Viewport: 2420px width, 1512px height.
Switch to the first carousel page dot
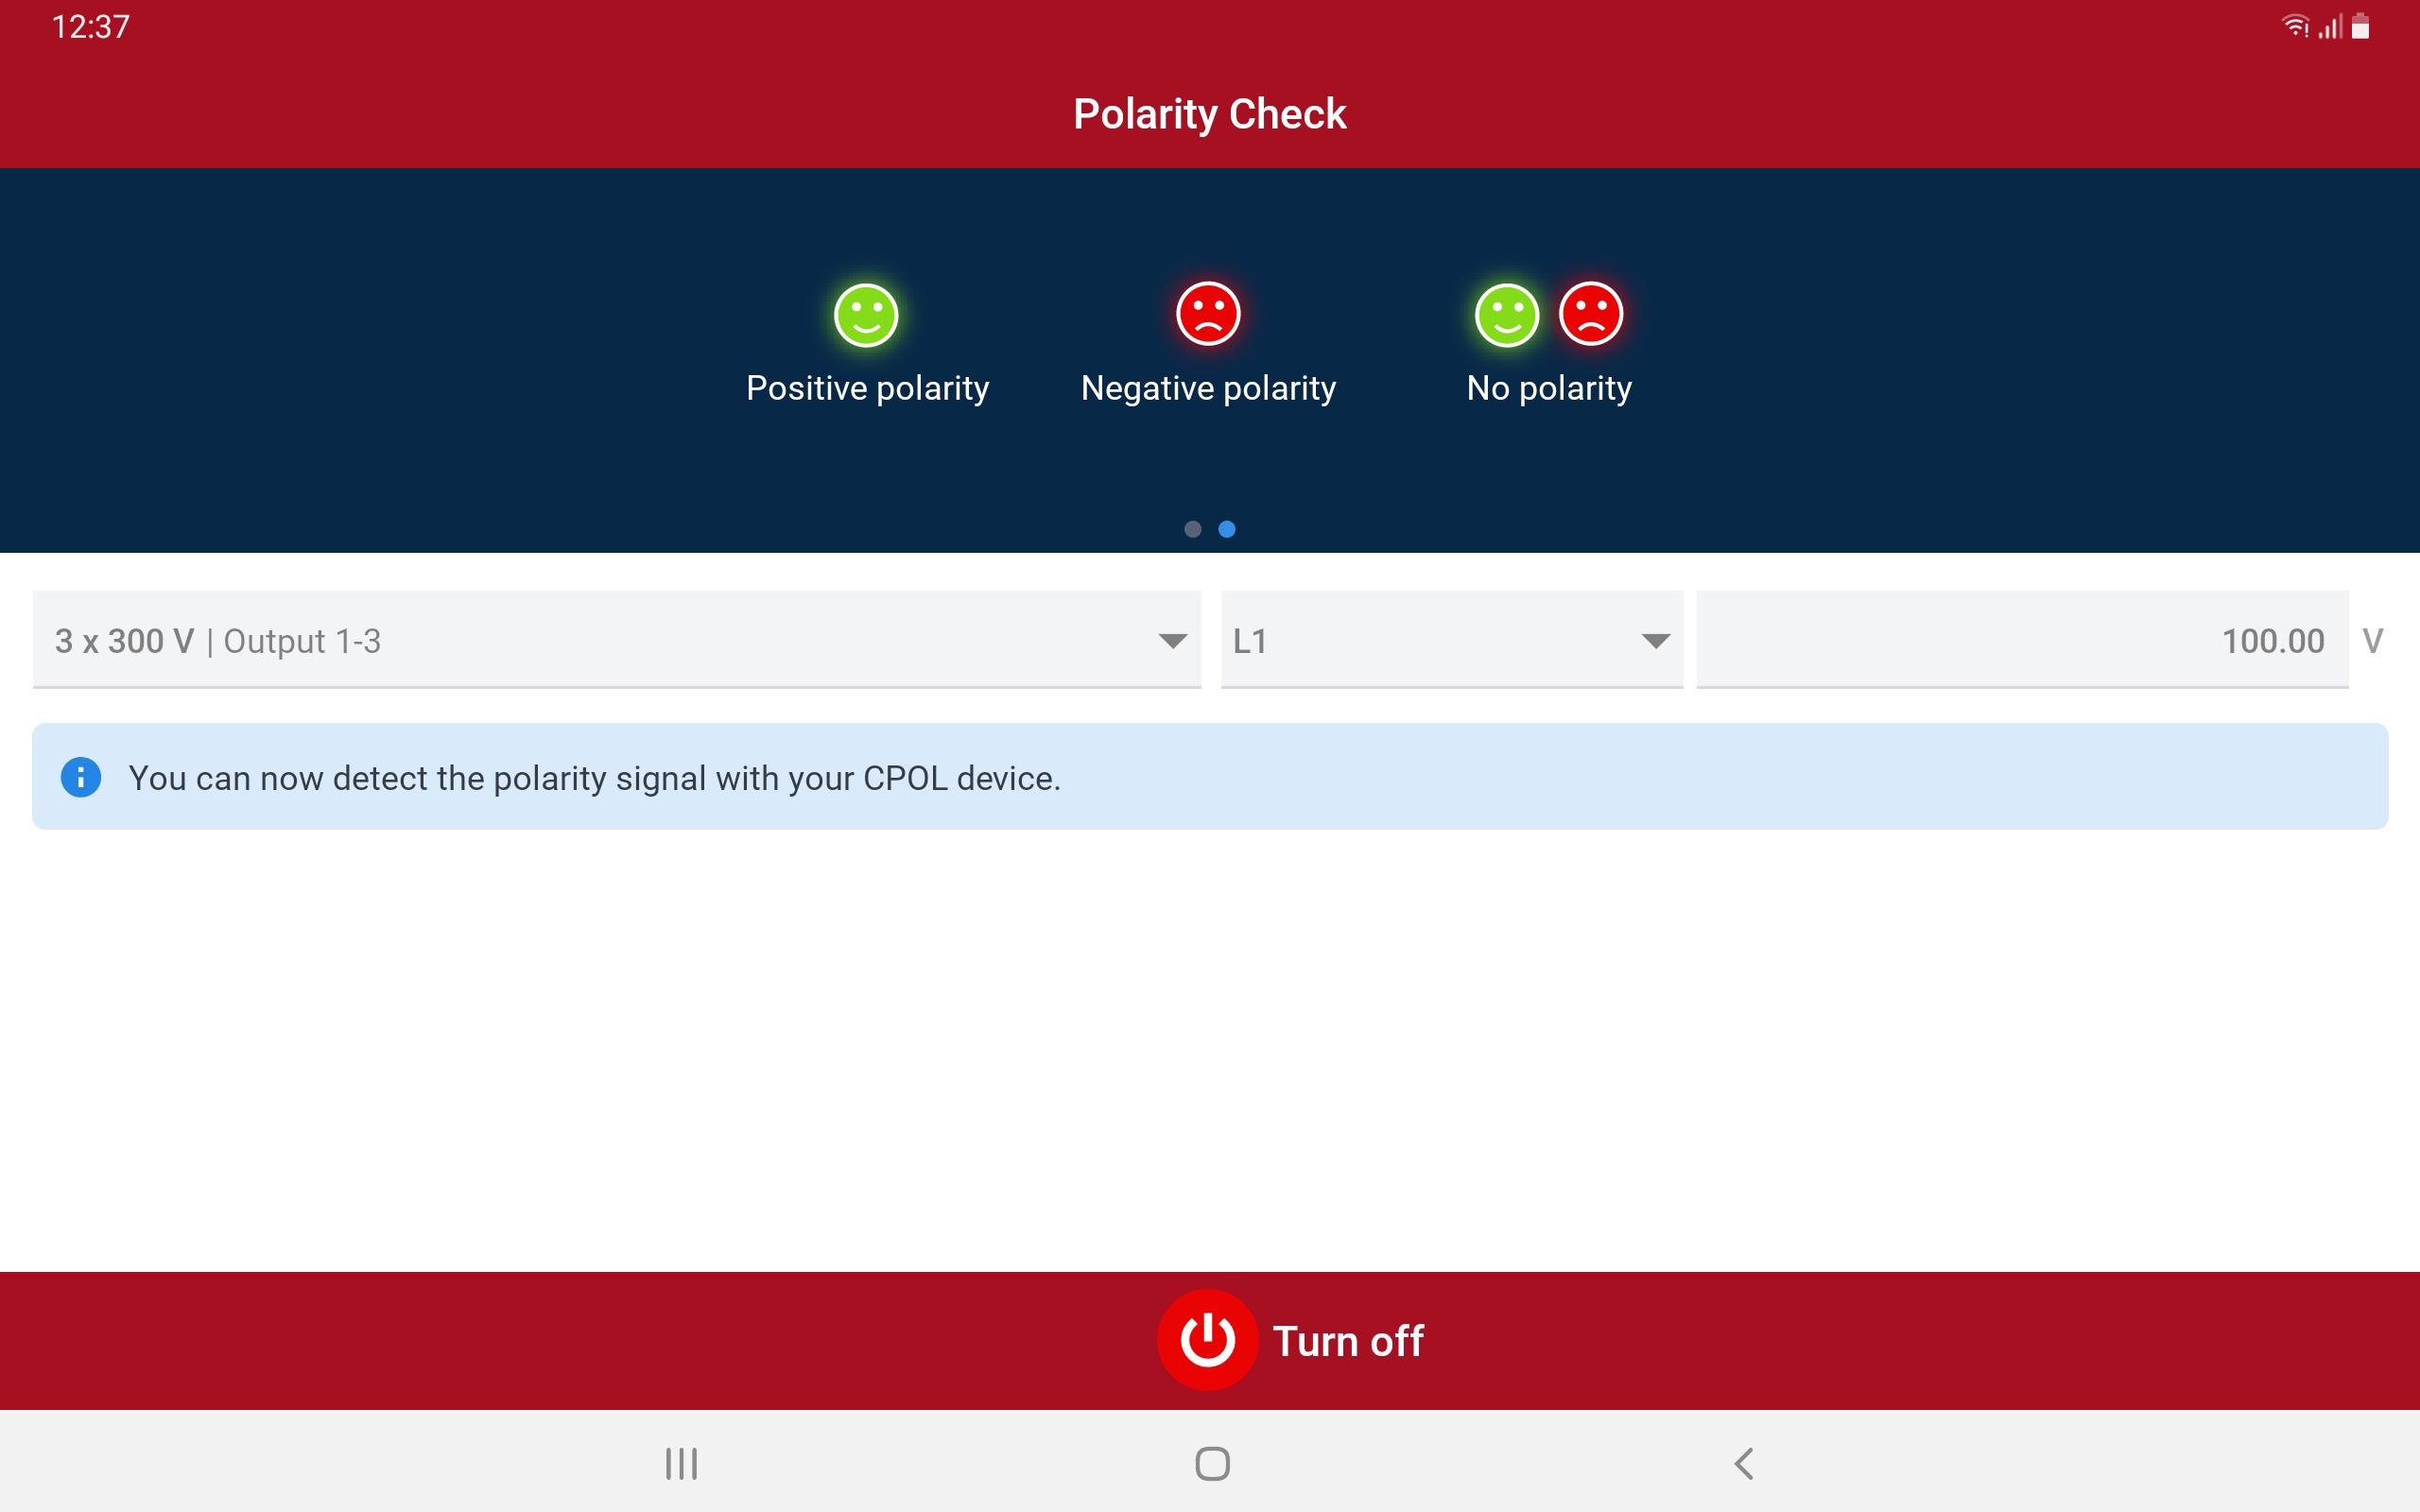1192,529
